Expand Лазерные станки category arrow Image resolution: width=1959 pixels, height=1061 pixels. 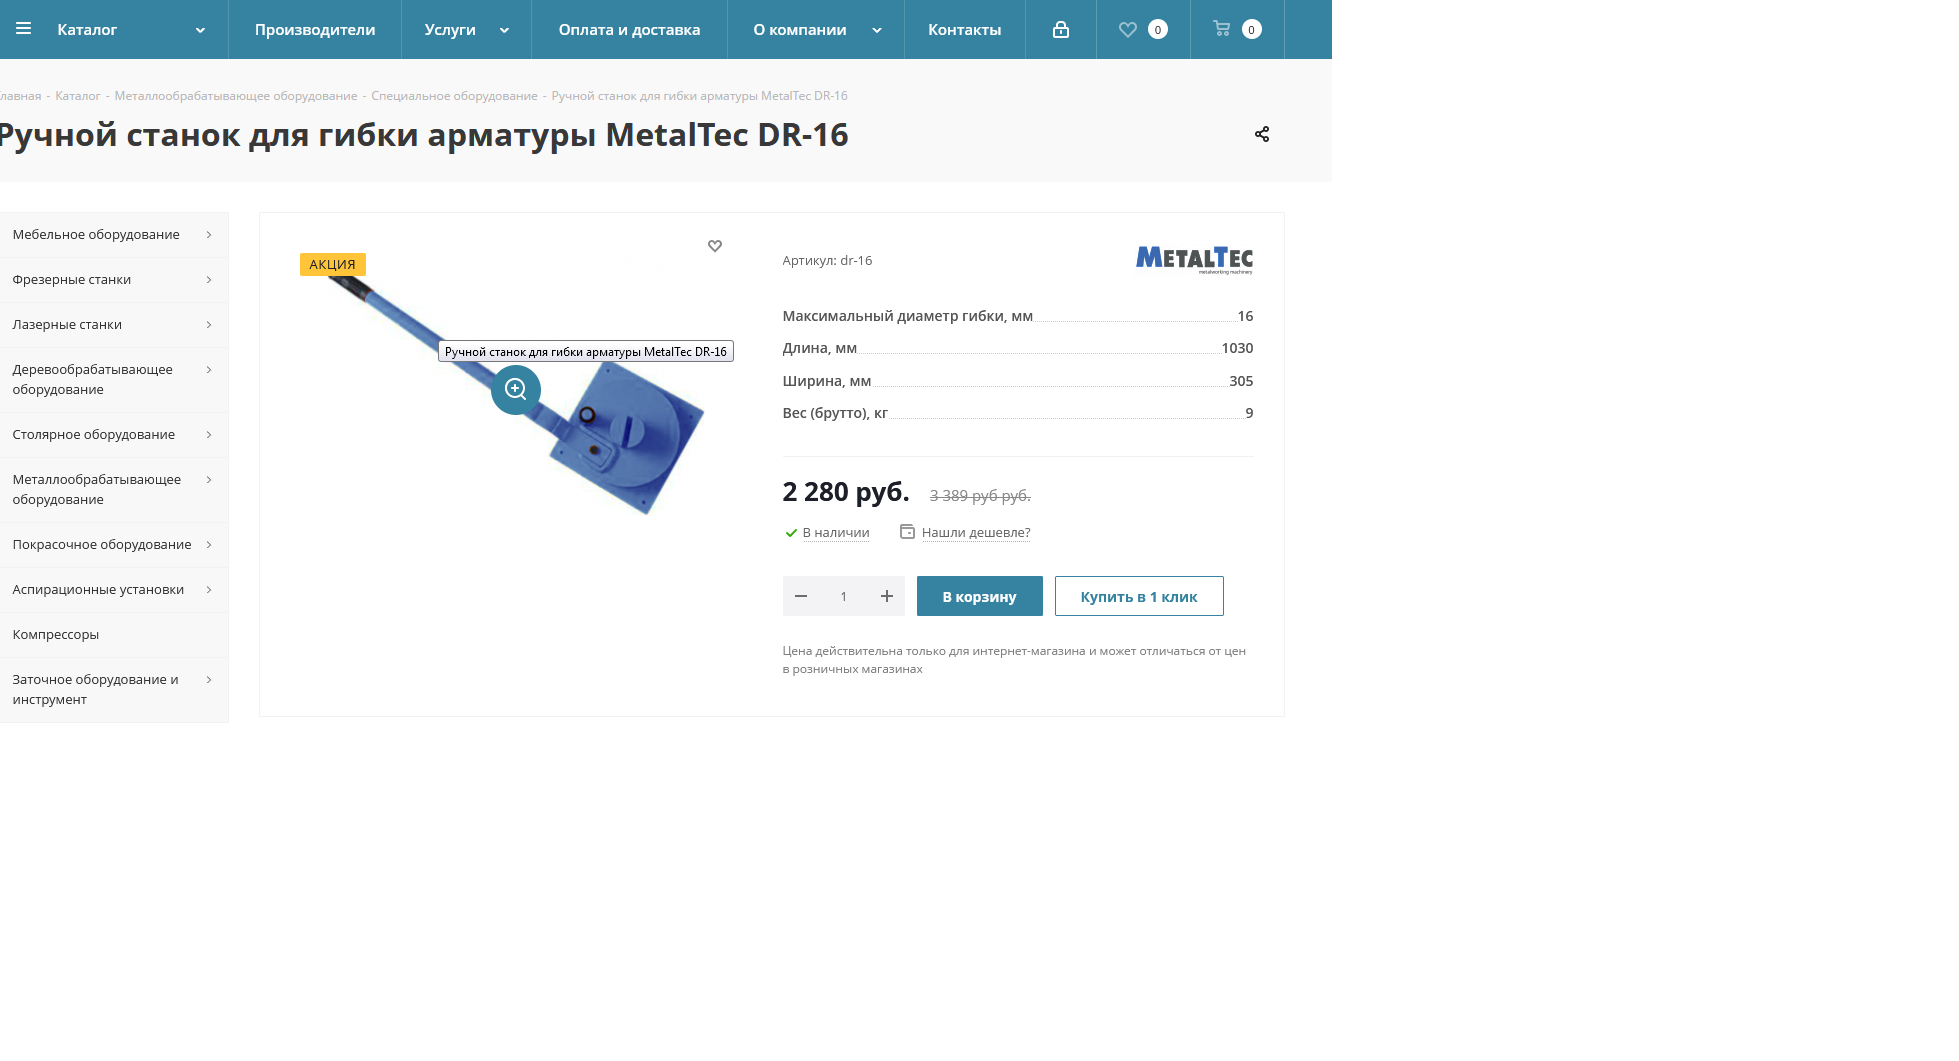click(x=209, y=325)
